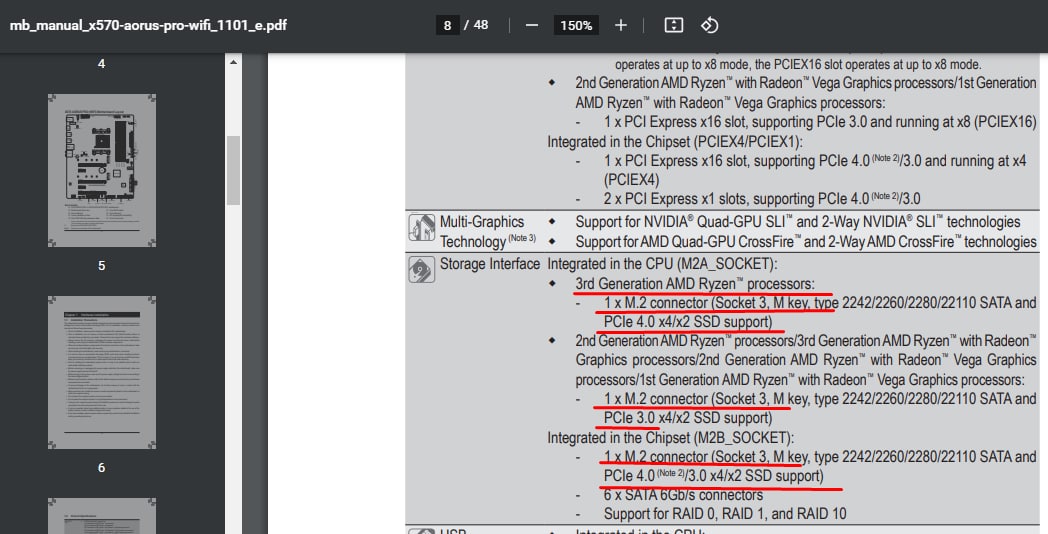Open page 6 thumbnail in sidebar
Image resolution: width=1048 pixels, height=534 pixels.
coord(102,372)
